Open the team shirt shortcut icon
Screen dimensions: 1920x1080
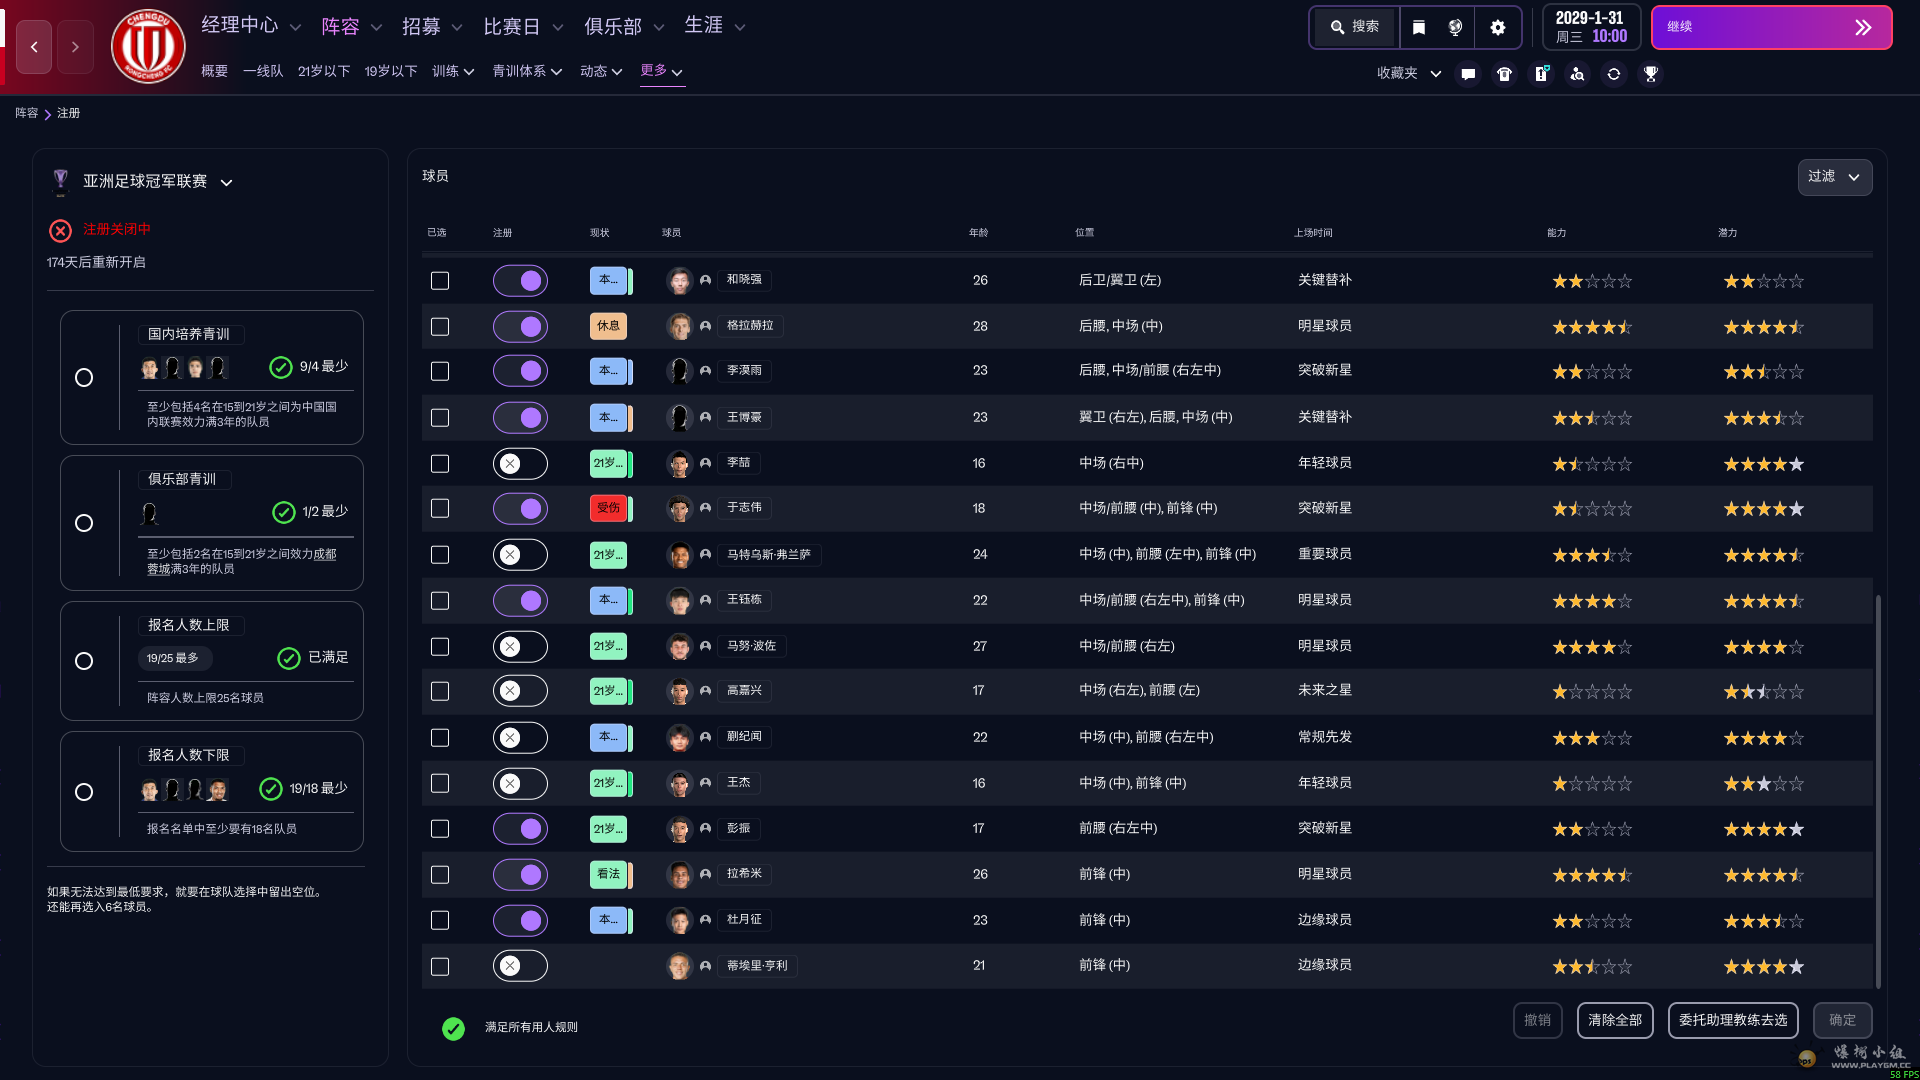click(1504, 74)
